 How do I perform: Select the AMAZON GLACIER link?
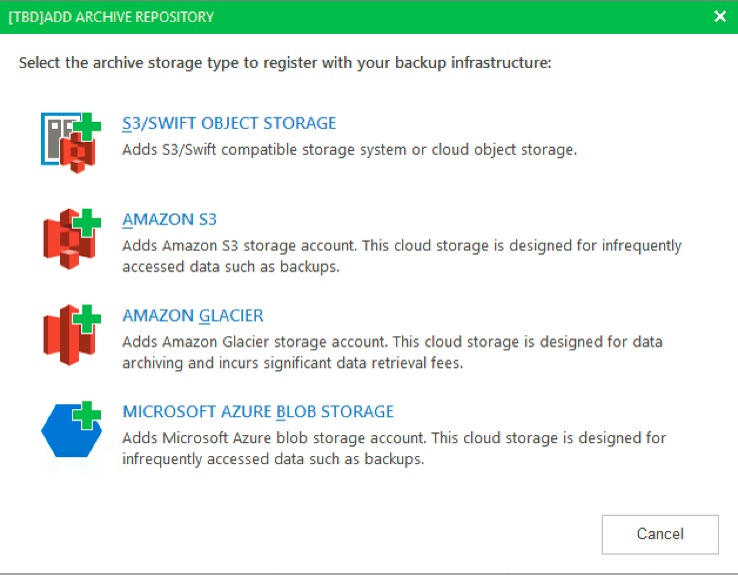pos(193,316)
